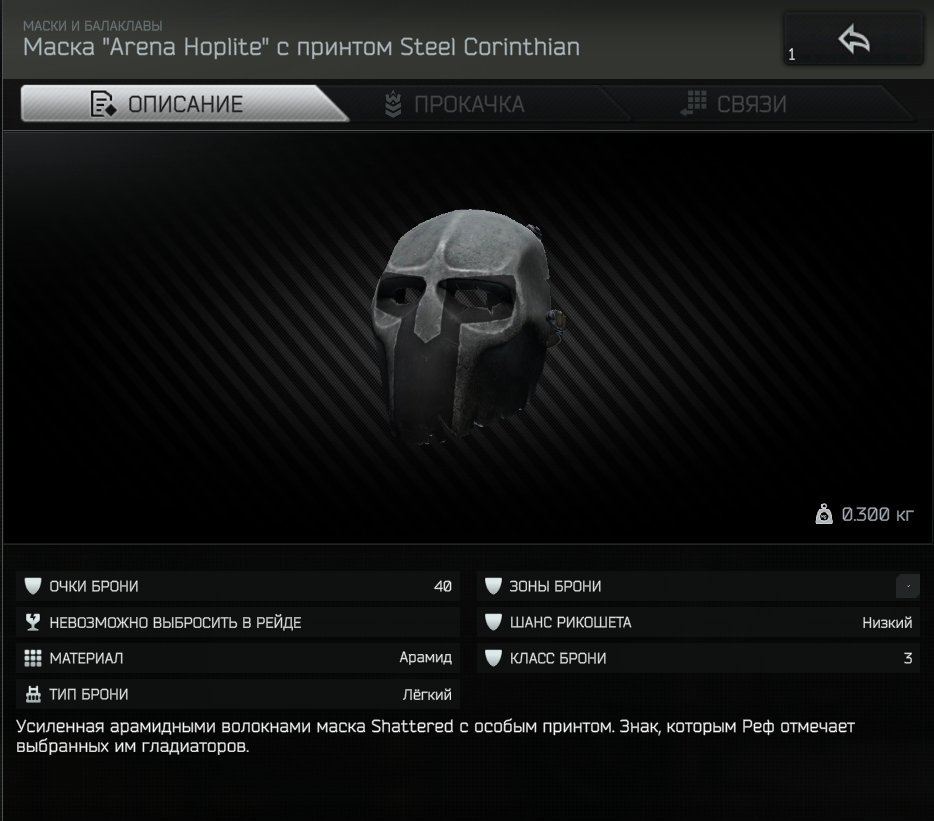Click the ОЧКИ БРОНИ label
Screen dimensions: 934x821
pyautogui.click(x=94, y=586)
